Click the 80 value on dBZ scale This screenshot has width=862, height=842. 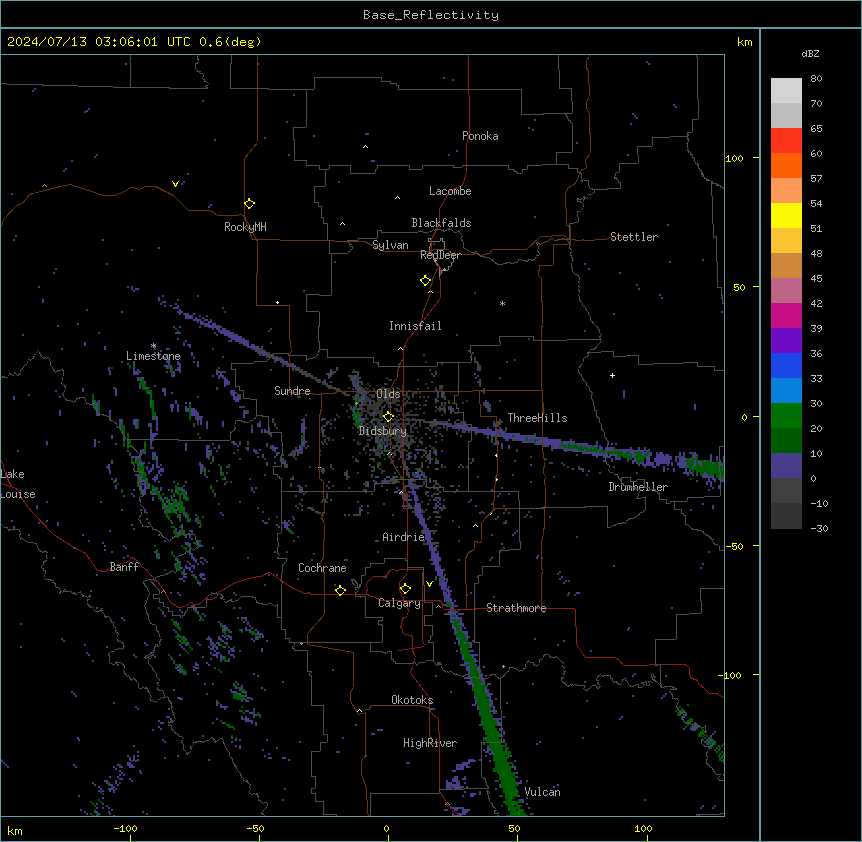[x=816, y=79]
